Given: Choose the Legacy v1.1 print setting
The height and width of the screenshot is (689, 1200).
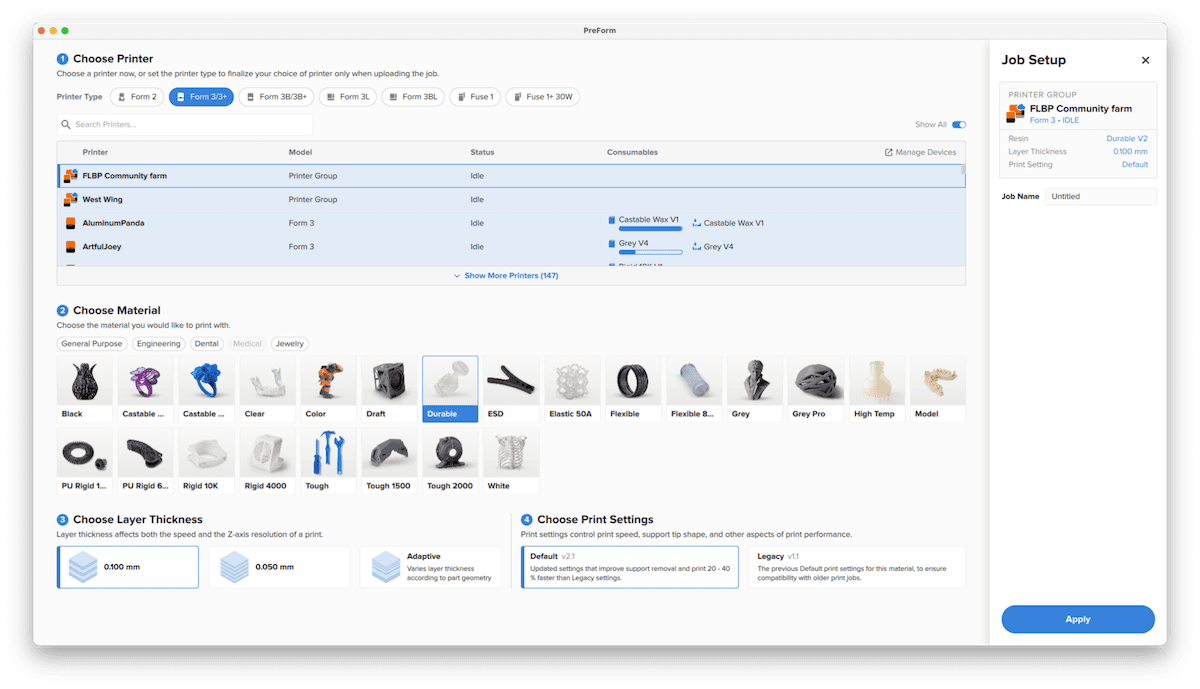Looking at the screenshot, I should (857, 567).
